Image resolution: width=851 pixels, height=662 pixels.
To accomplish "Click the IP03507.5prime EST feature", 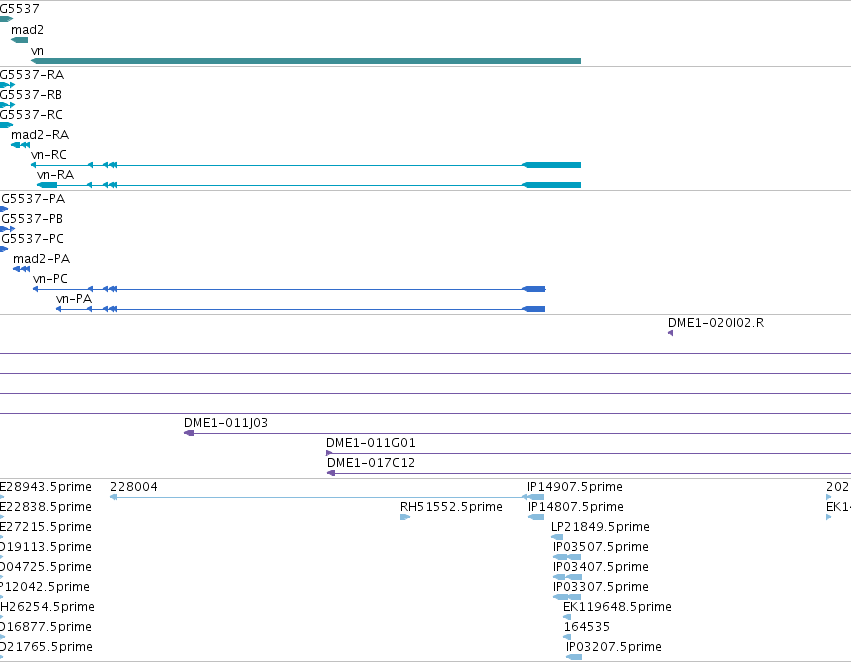I will (x=567, y=557).
